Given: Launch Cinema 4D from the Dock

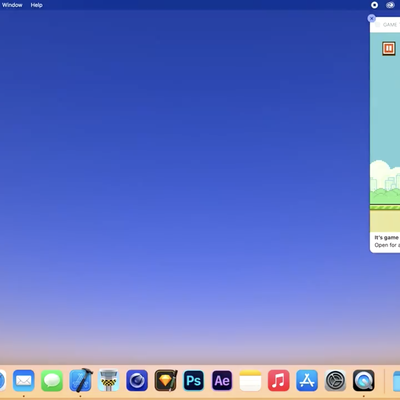Looking at the screenshot, I should [137, 380].
